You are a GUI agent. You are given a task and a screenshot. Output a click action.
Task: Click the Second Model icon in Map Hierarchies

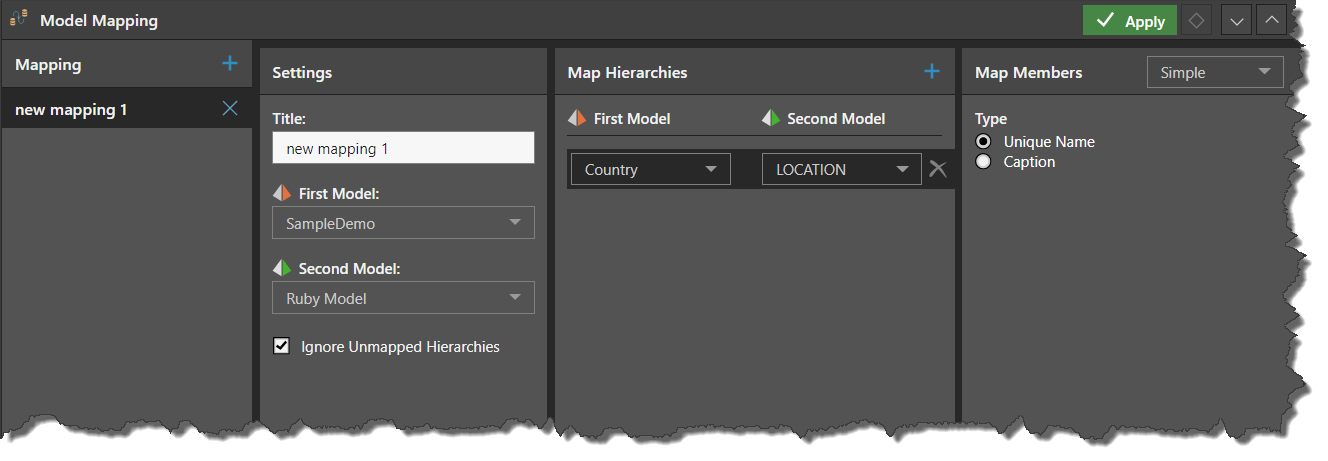point(770,119)
